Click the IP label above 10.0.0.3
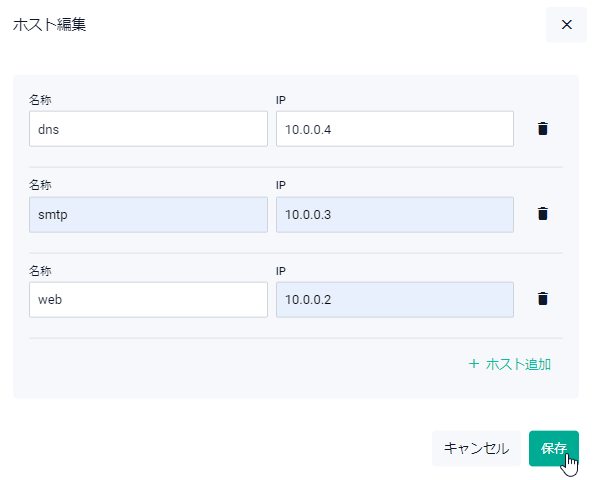593x480 pixels. click(x=281, y=185)
